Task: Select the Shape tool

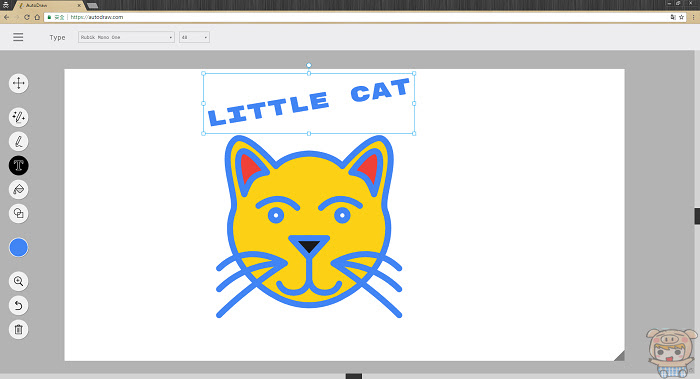Action: [x=18, y=213]
